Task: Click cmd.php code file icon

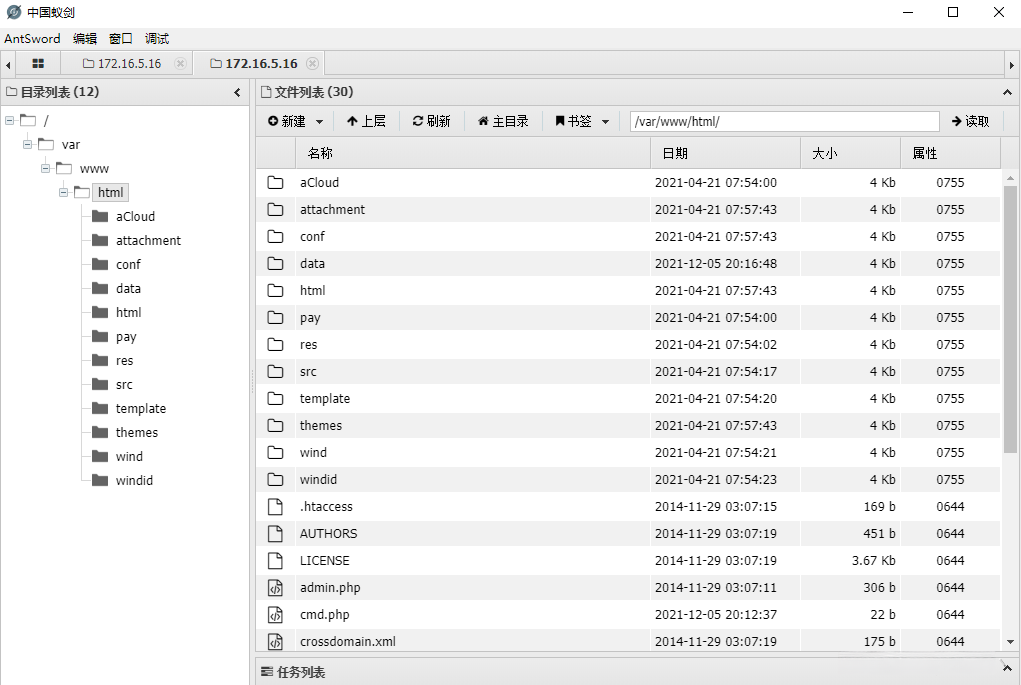Action: (275, 615)
